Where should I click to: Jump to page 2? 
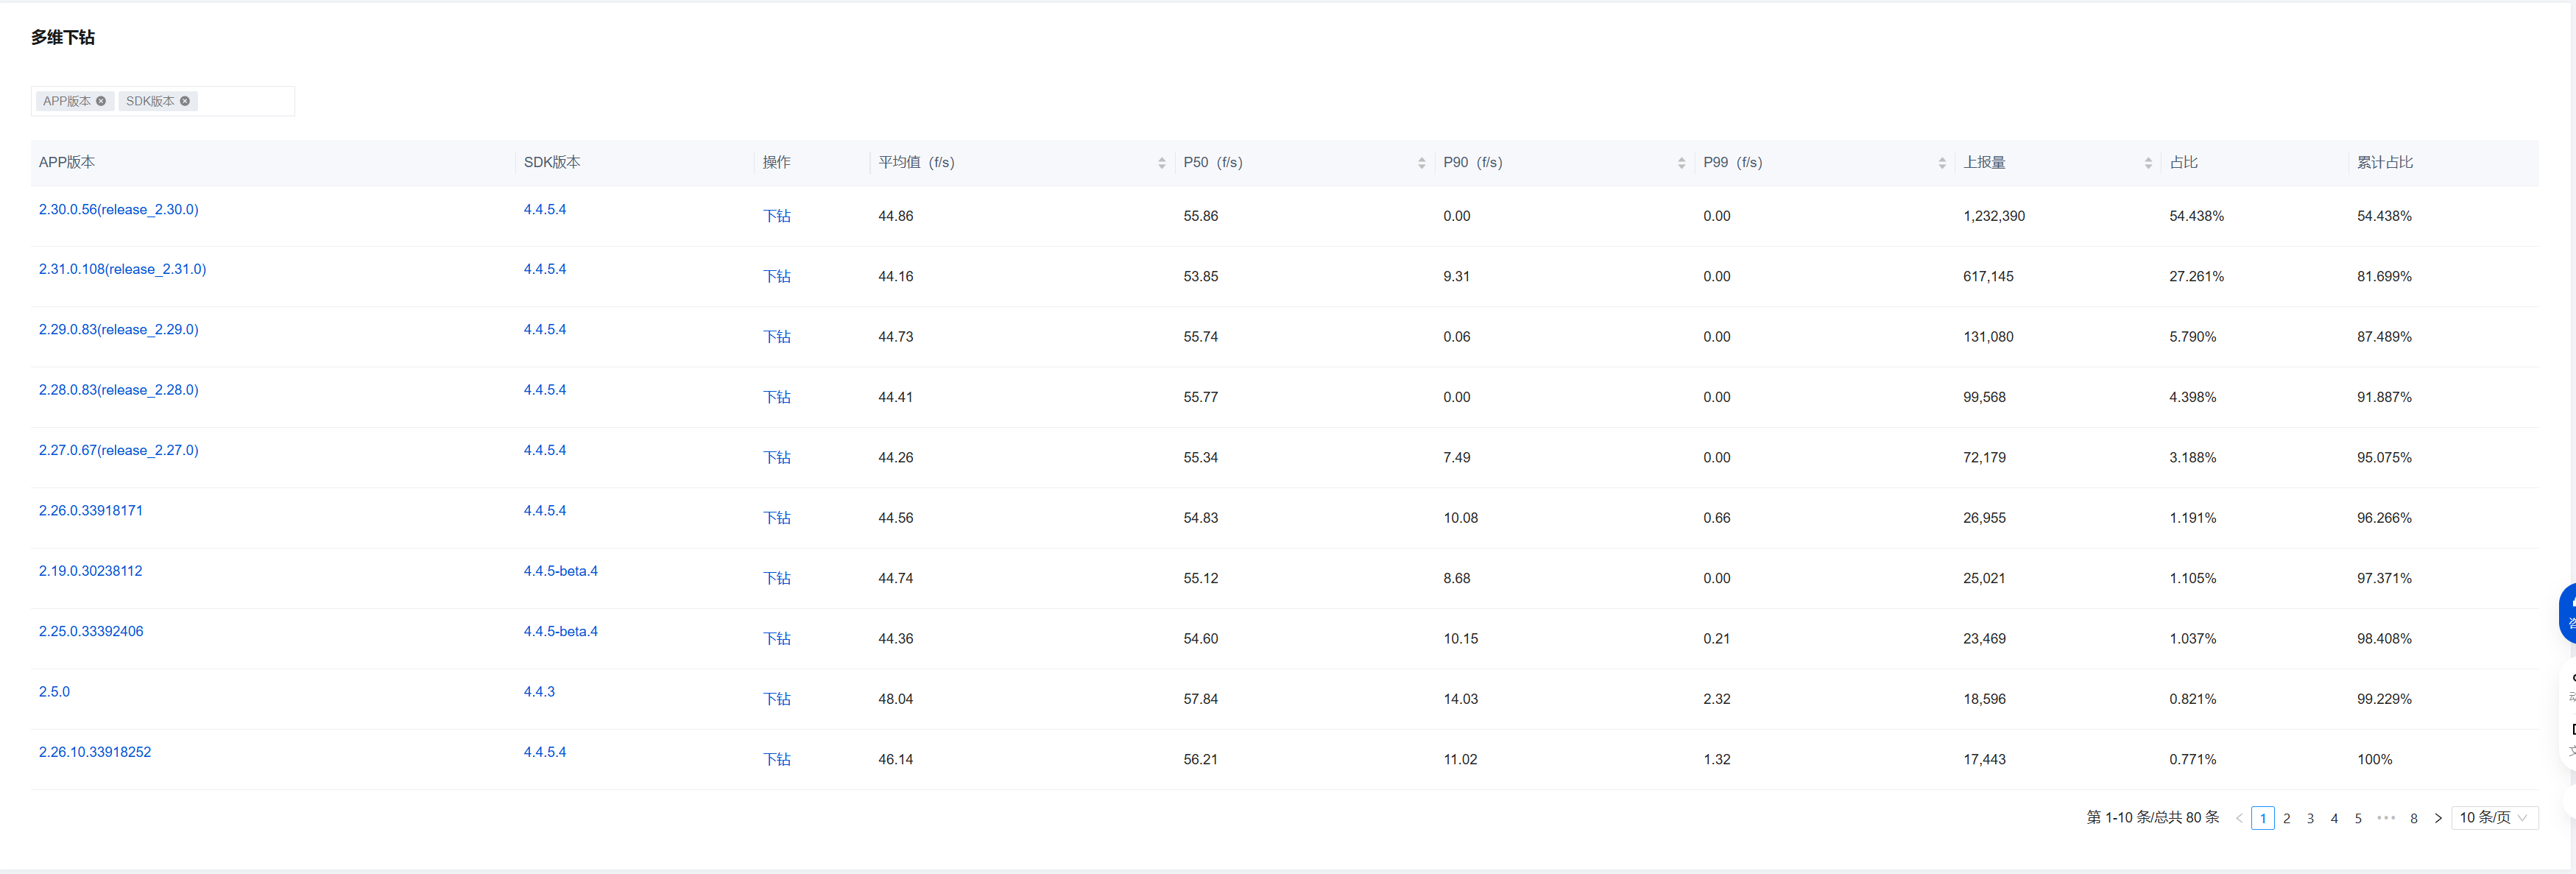coord(2287,818)
